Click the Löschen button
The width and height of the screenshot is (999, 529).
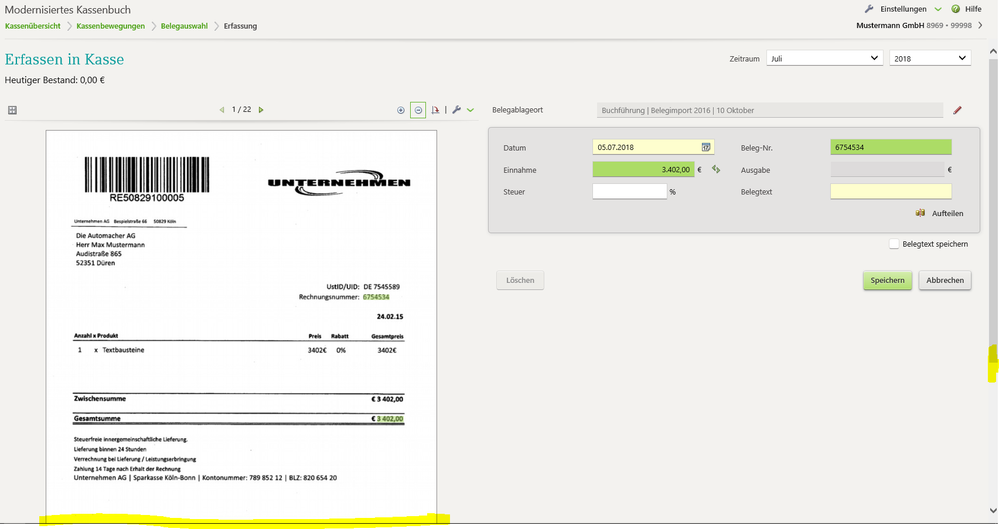click(x=520, y=280)
